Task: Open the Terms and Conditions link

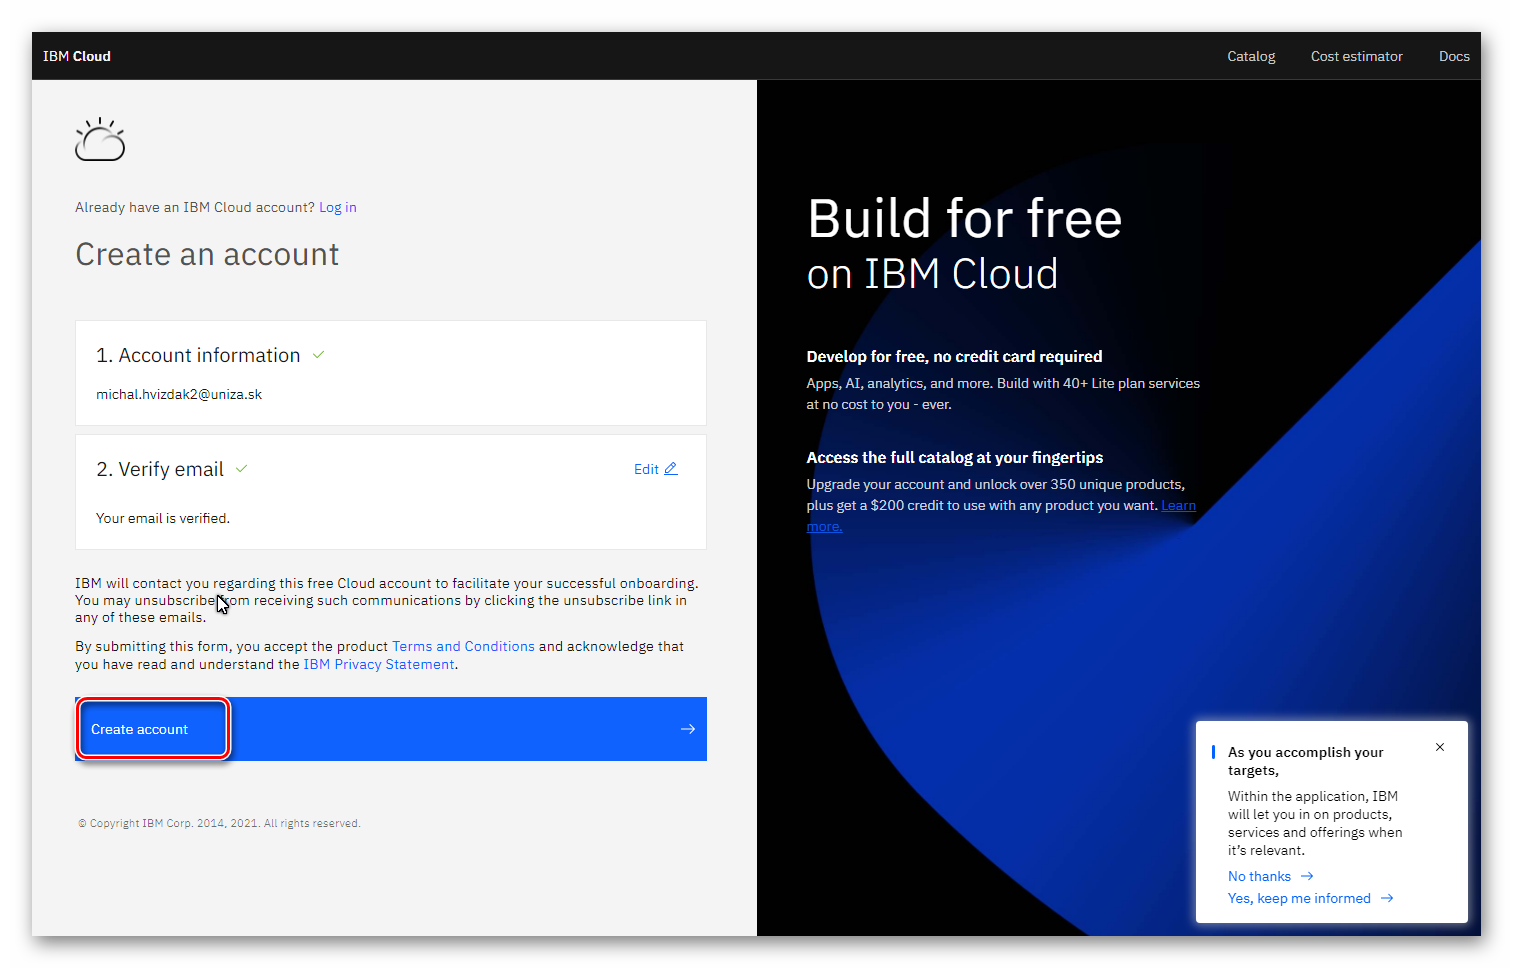Action: [x=463, y=646]
